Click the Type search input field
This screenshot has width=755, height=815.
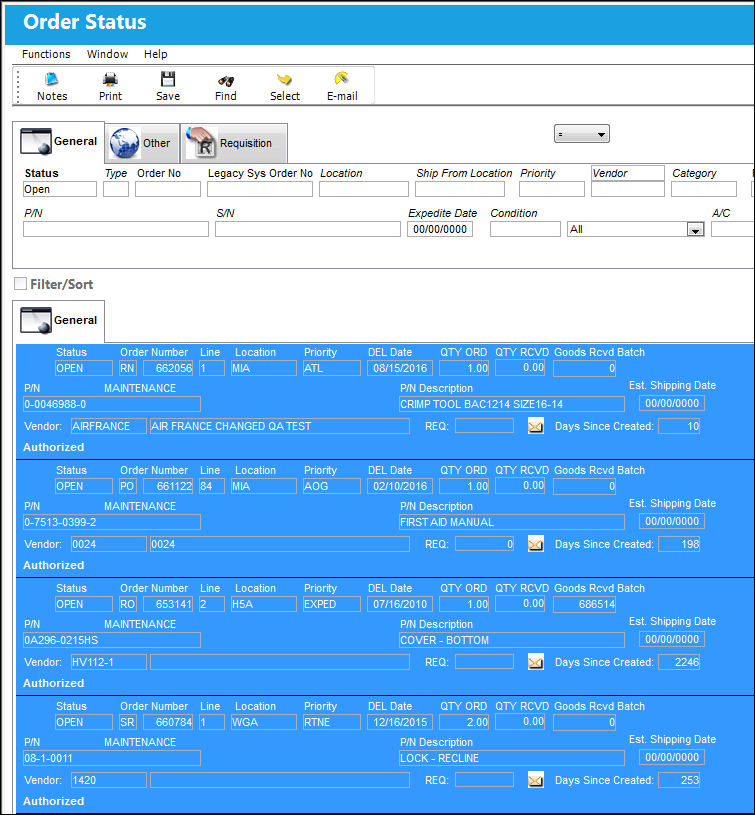116,189
